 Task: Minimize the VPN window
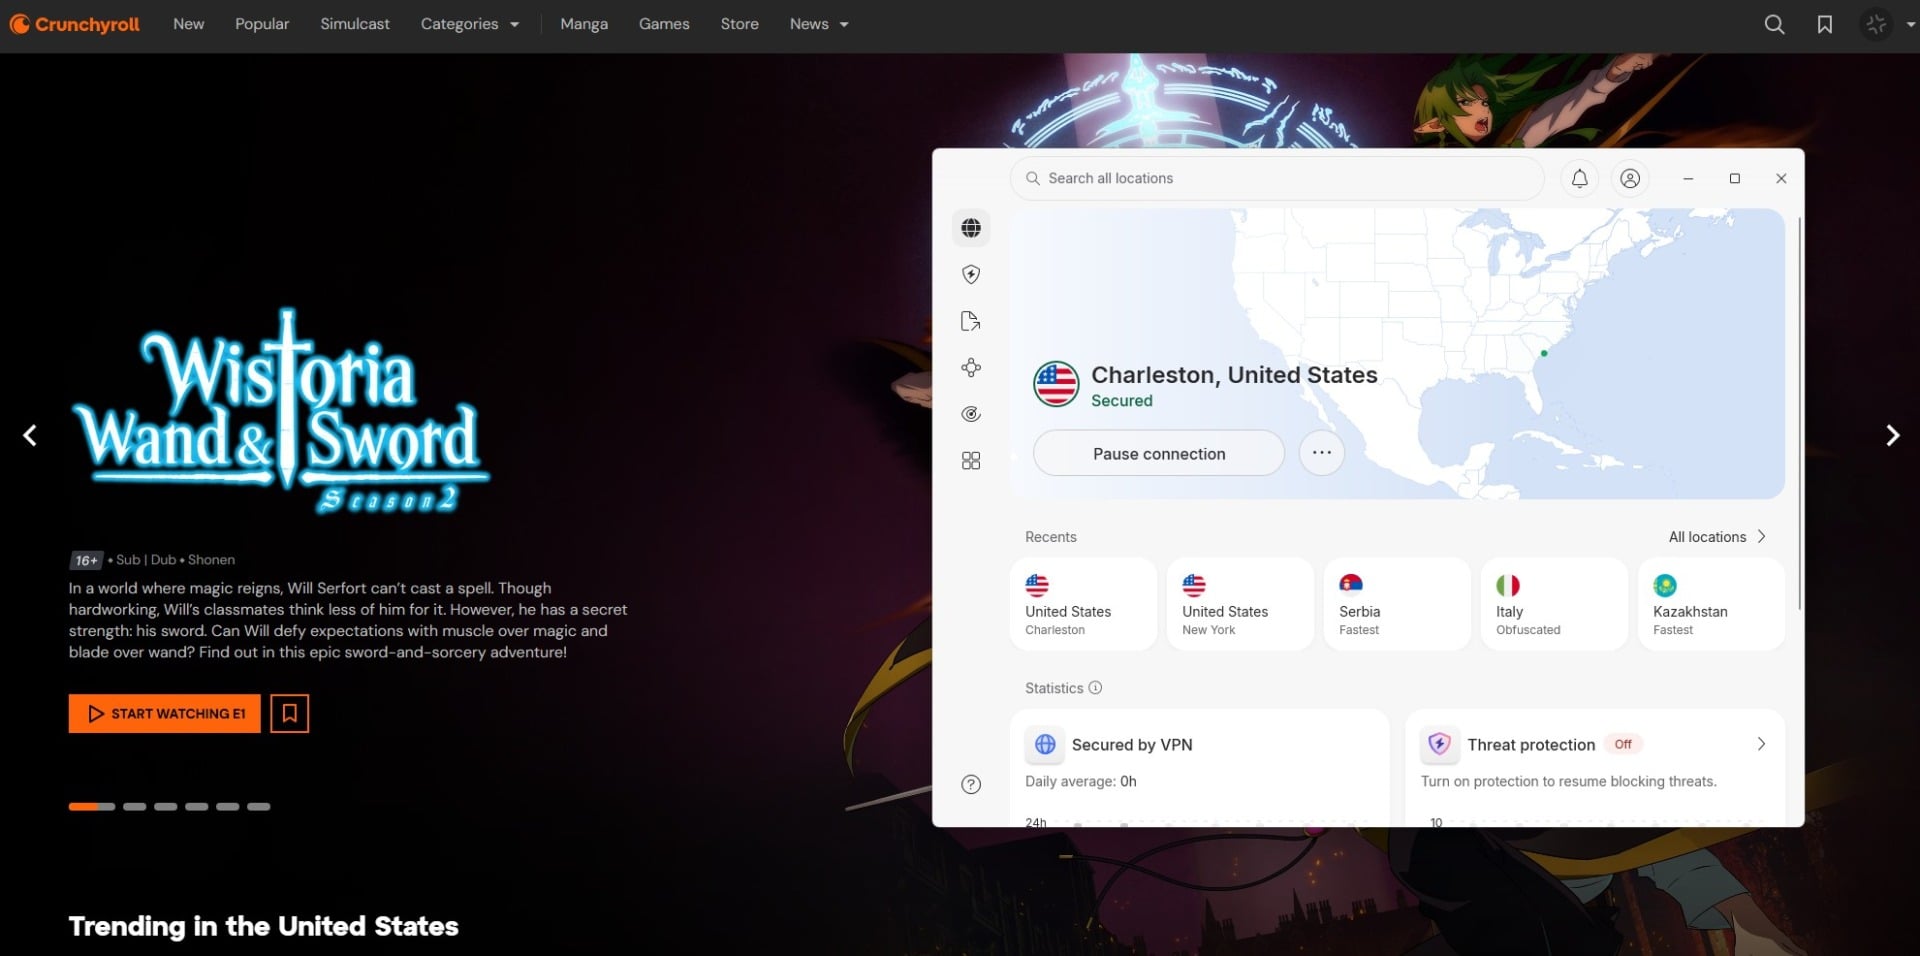click(1688, 178)
